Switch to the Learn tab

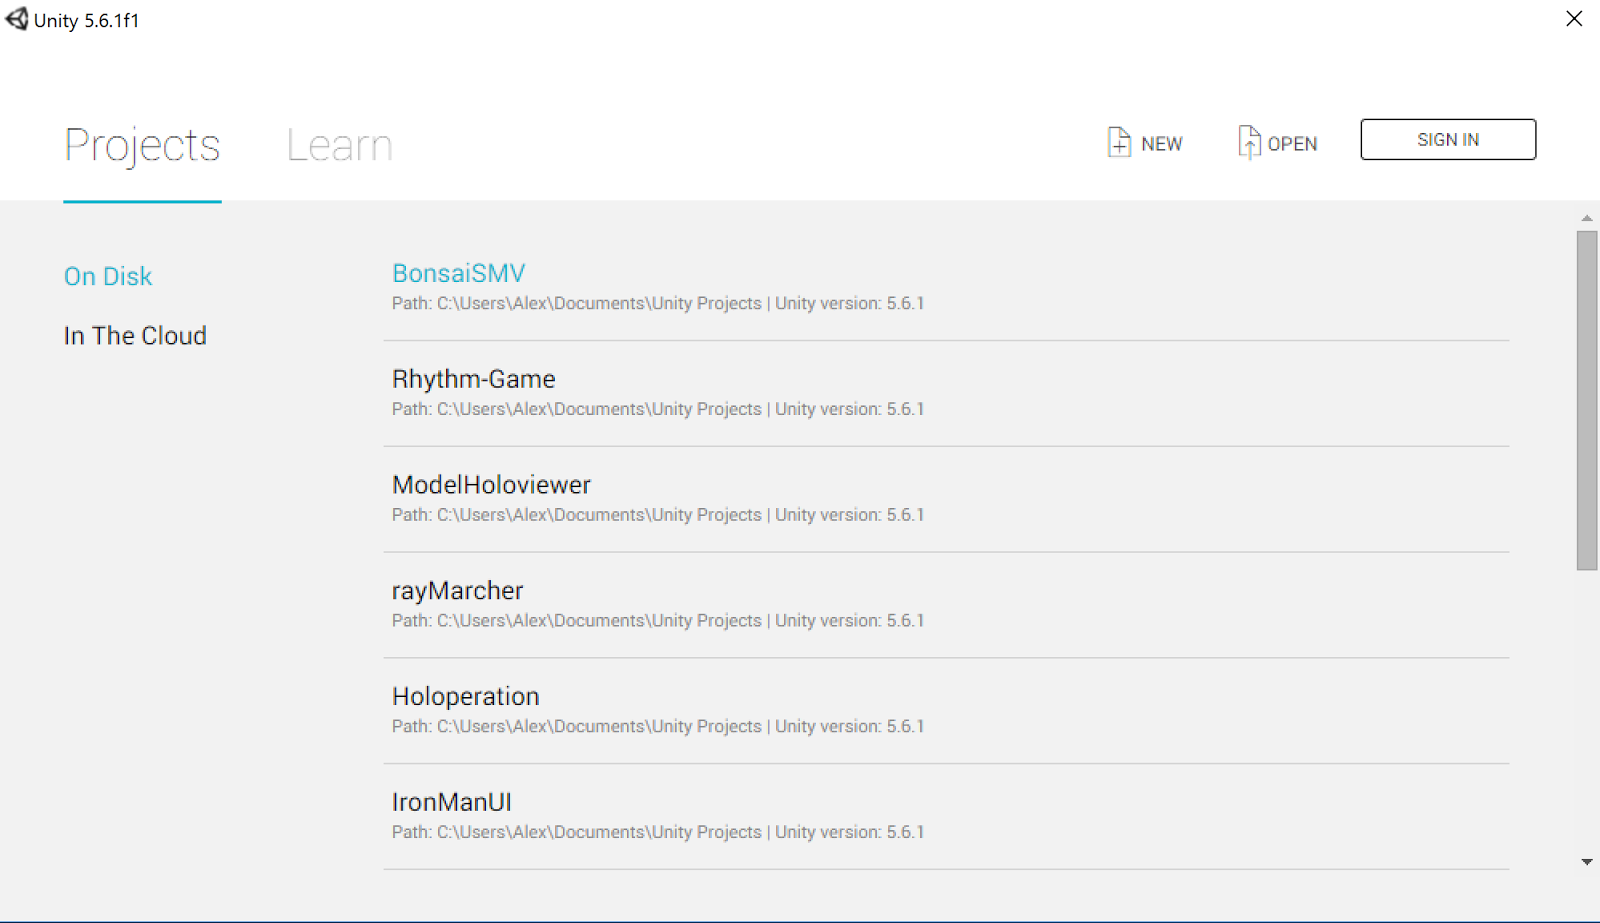click(x=339, y=146)
